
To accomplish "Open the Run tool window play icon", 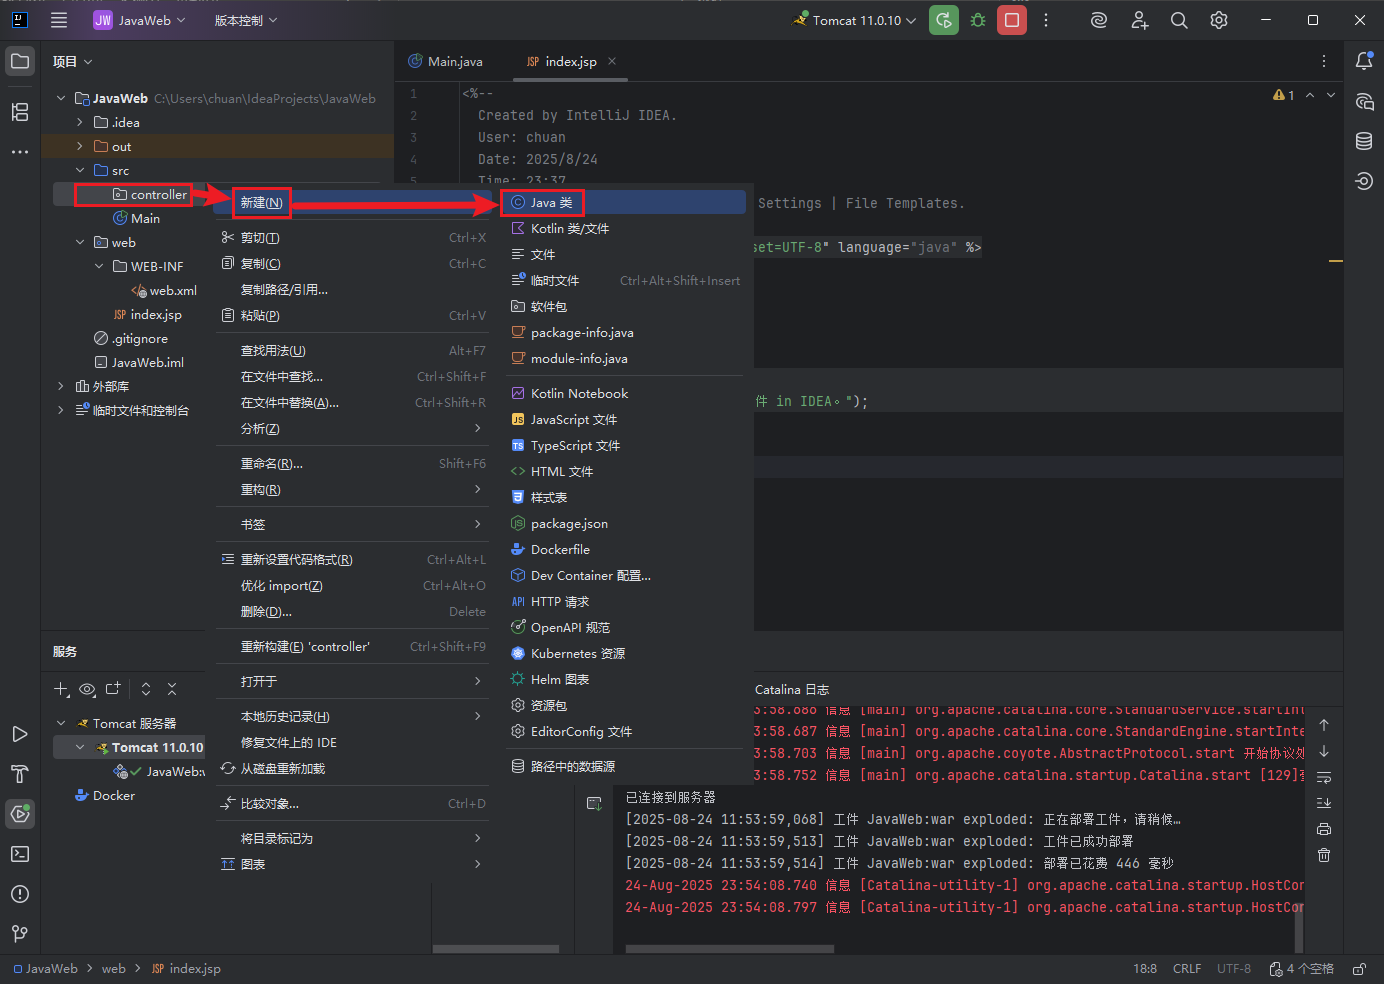I will pos(20,734).
